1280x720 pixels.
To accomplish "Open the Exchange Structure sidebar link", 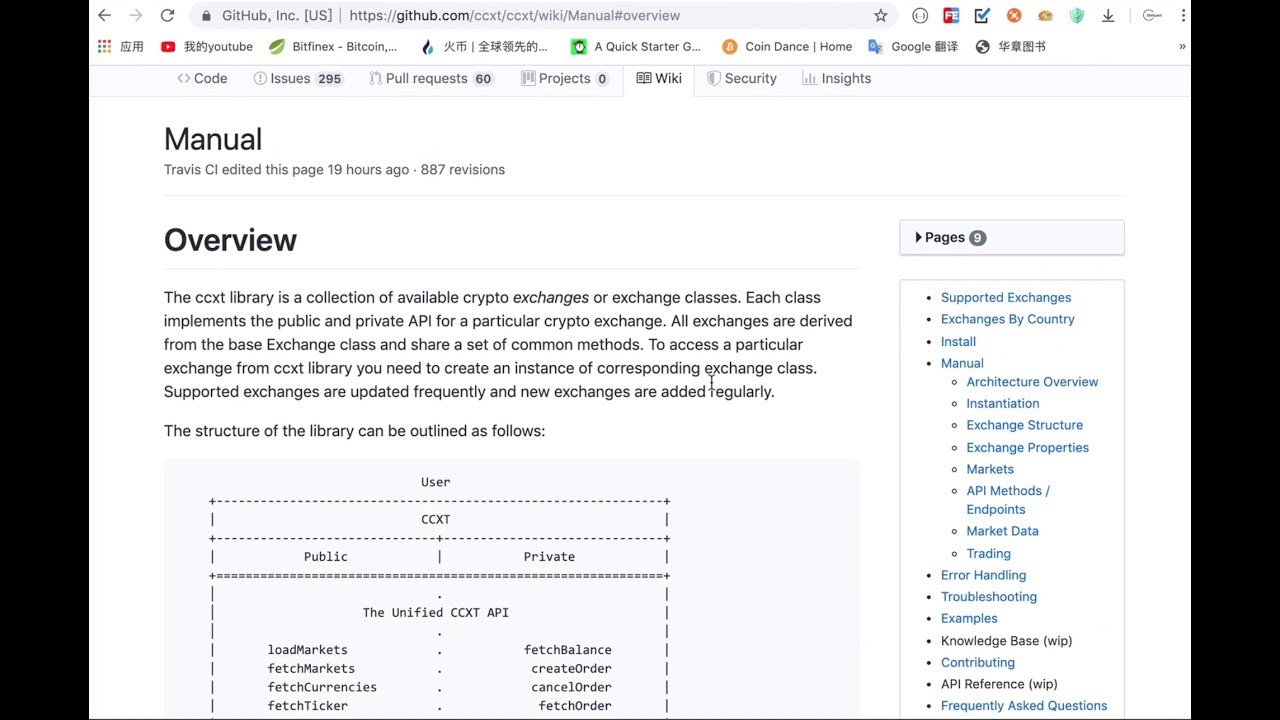I will (1024, 425).
